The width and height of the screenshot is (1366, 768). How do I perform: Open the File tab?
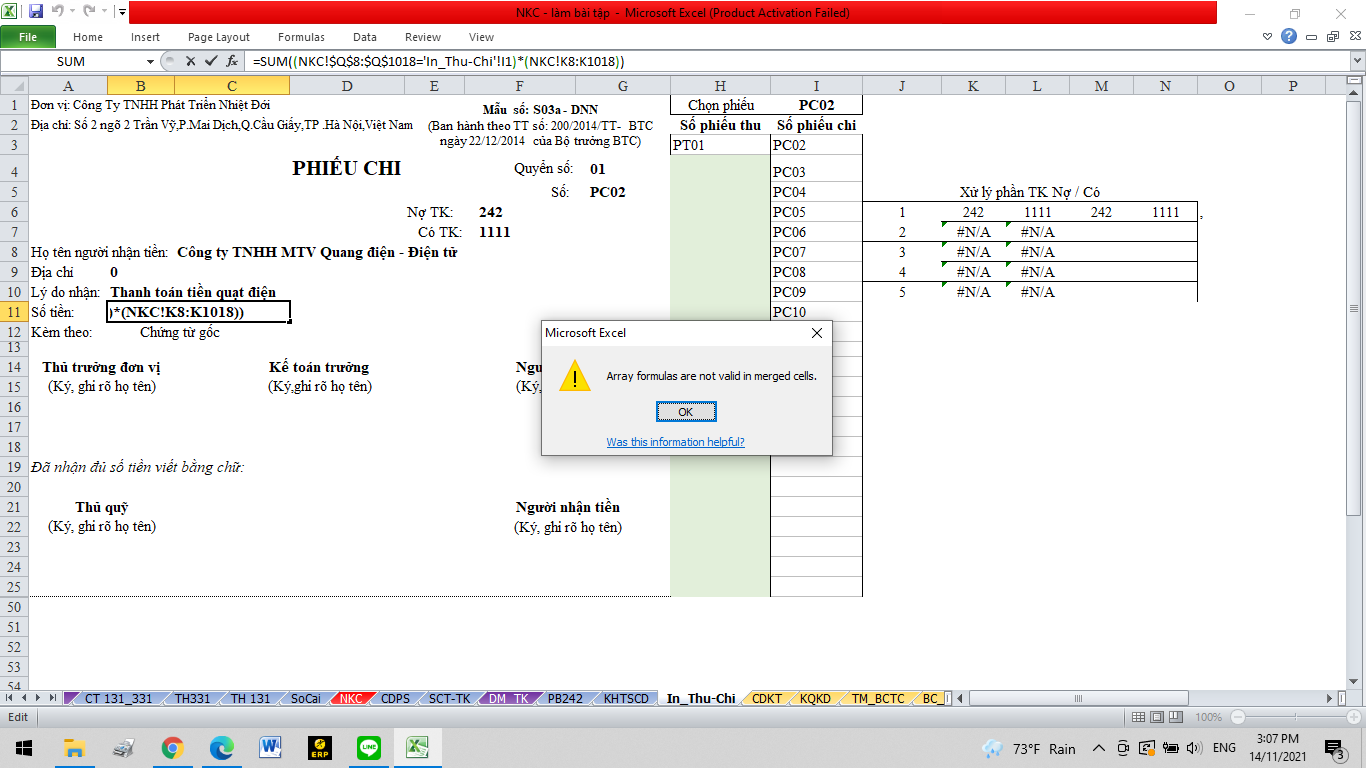point(28,37)
